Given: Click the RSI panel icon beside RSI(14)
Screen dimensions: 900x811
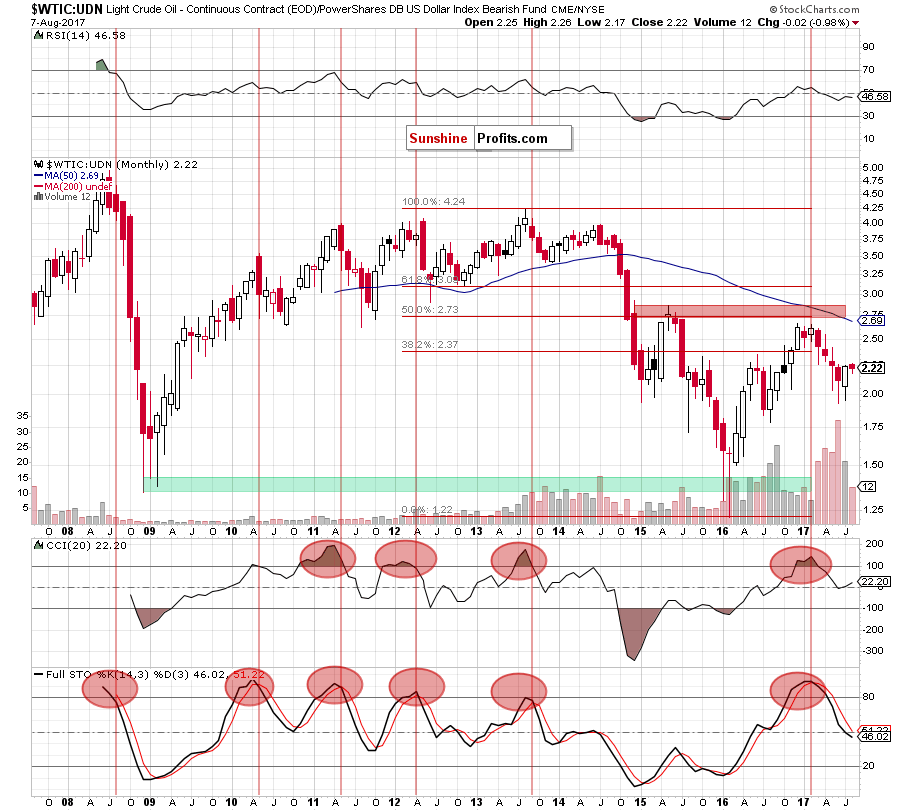Looking at the screenshot, I should [x=38, y=36].
